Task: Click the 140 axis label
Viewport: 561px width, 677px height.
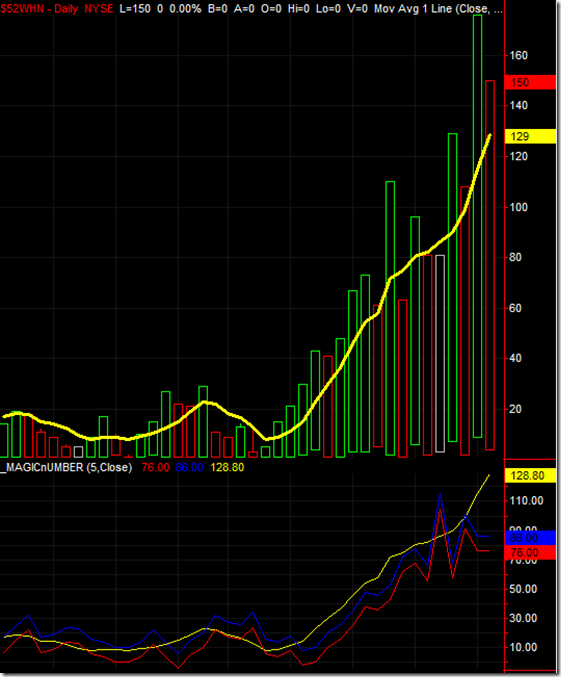Action: (518, 105)
